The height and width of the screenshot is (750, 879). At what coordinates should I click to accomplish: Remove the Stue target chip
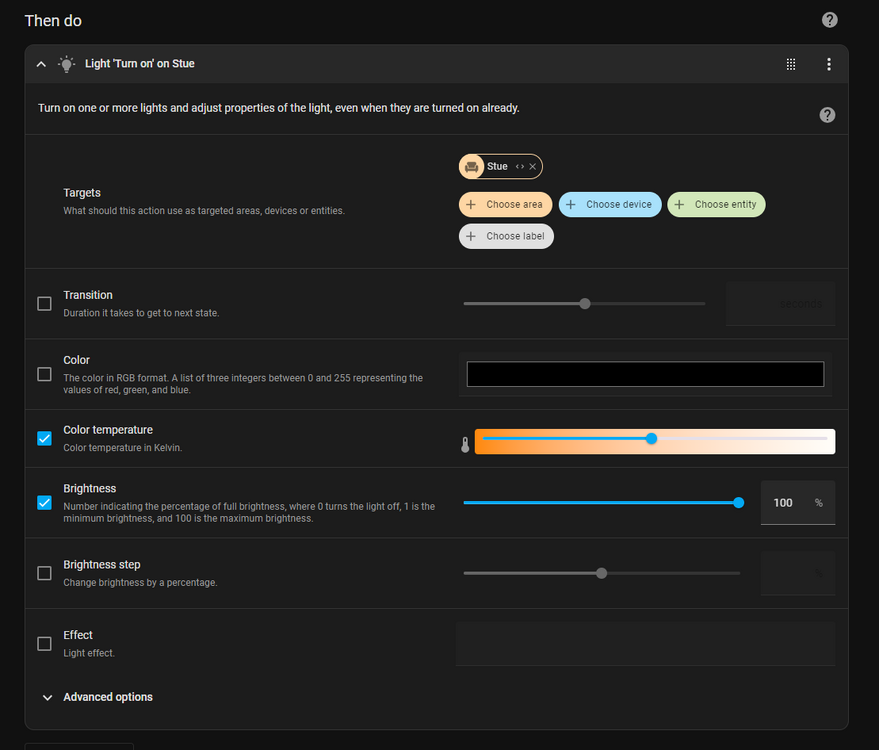(x=533, y=167)
